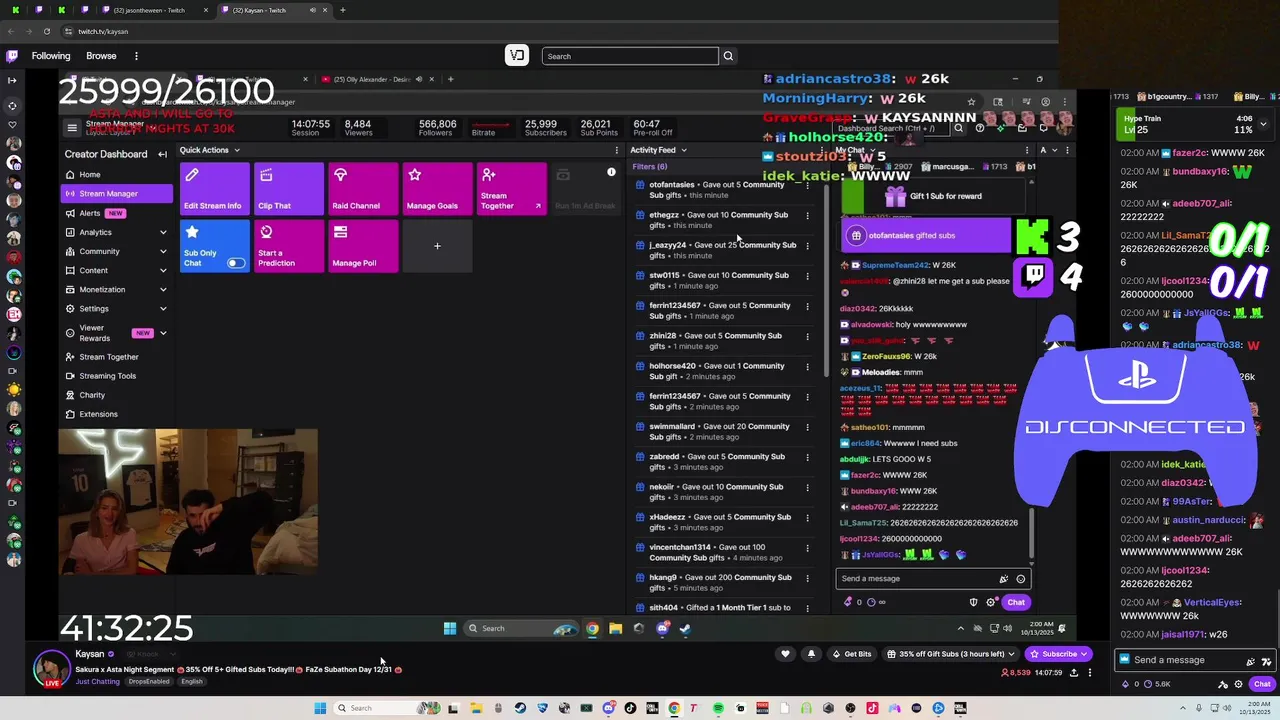The image size is (1280, 720).
Task: Open options for hkang9 activity entry
Action: coord(807,578)
